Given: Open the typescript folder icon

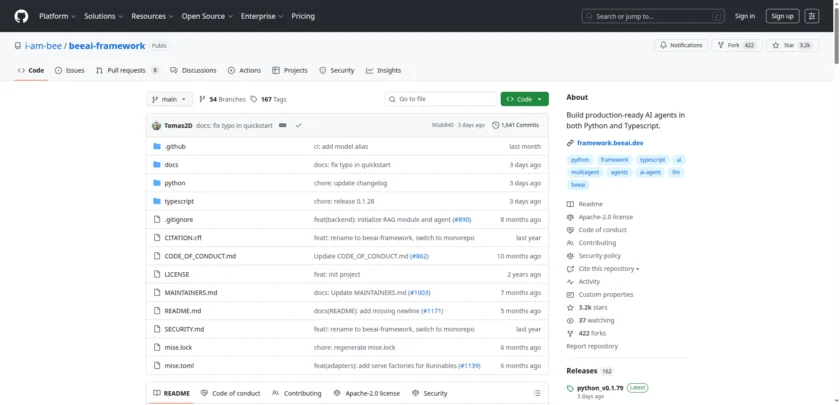Looking at the screenshot, I should (157, 201).
